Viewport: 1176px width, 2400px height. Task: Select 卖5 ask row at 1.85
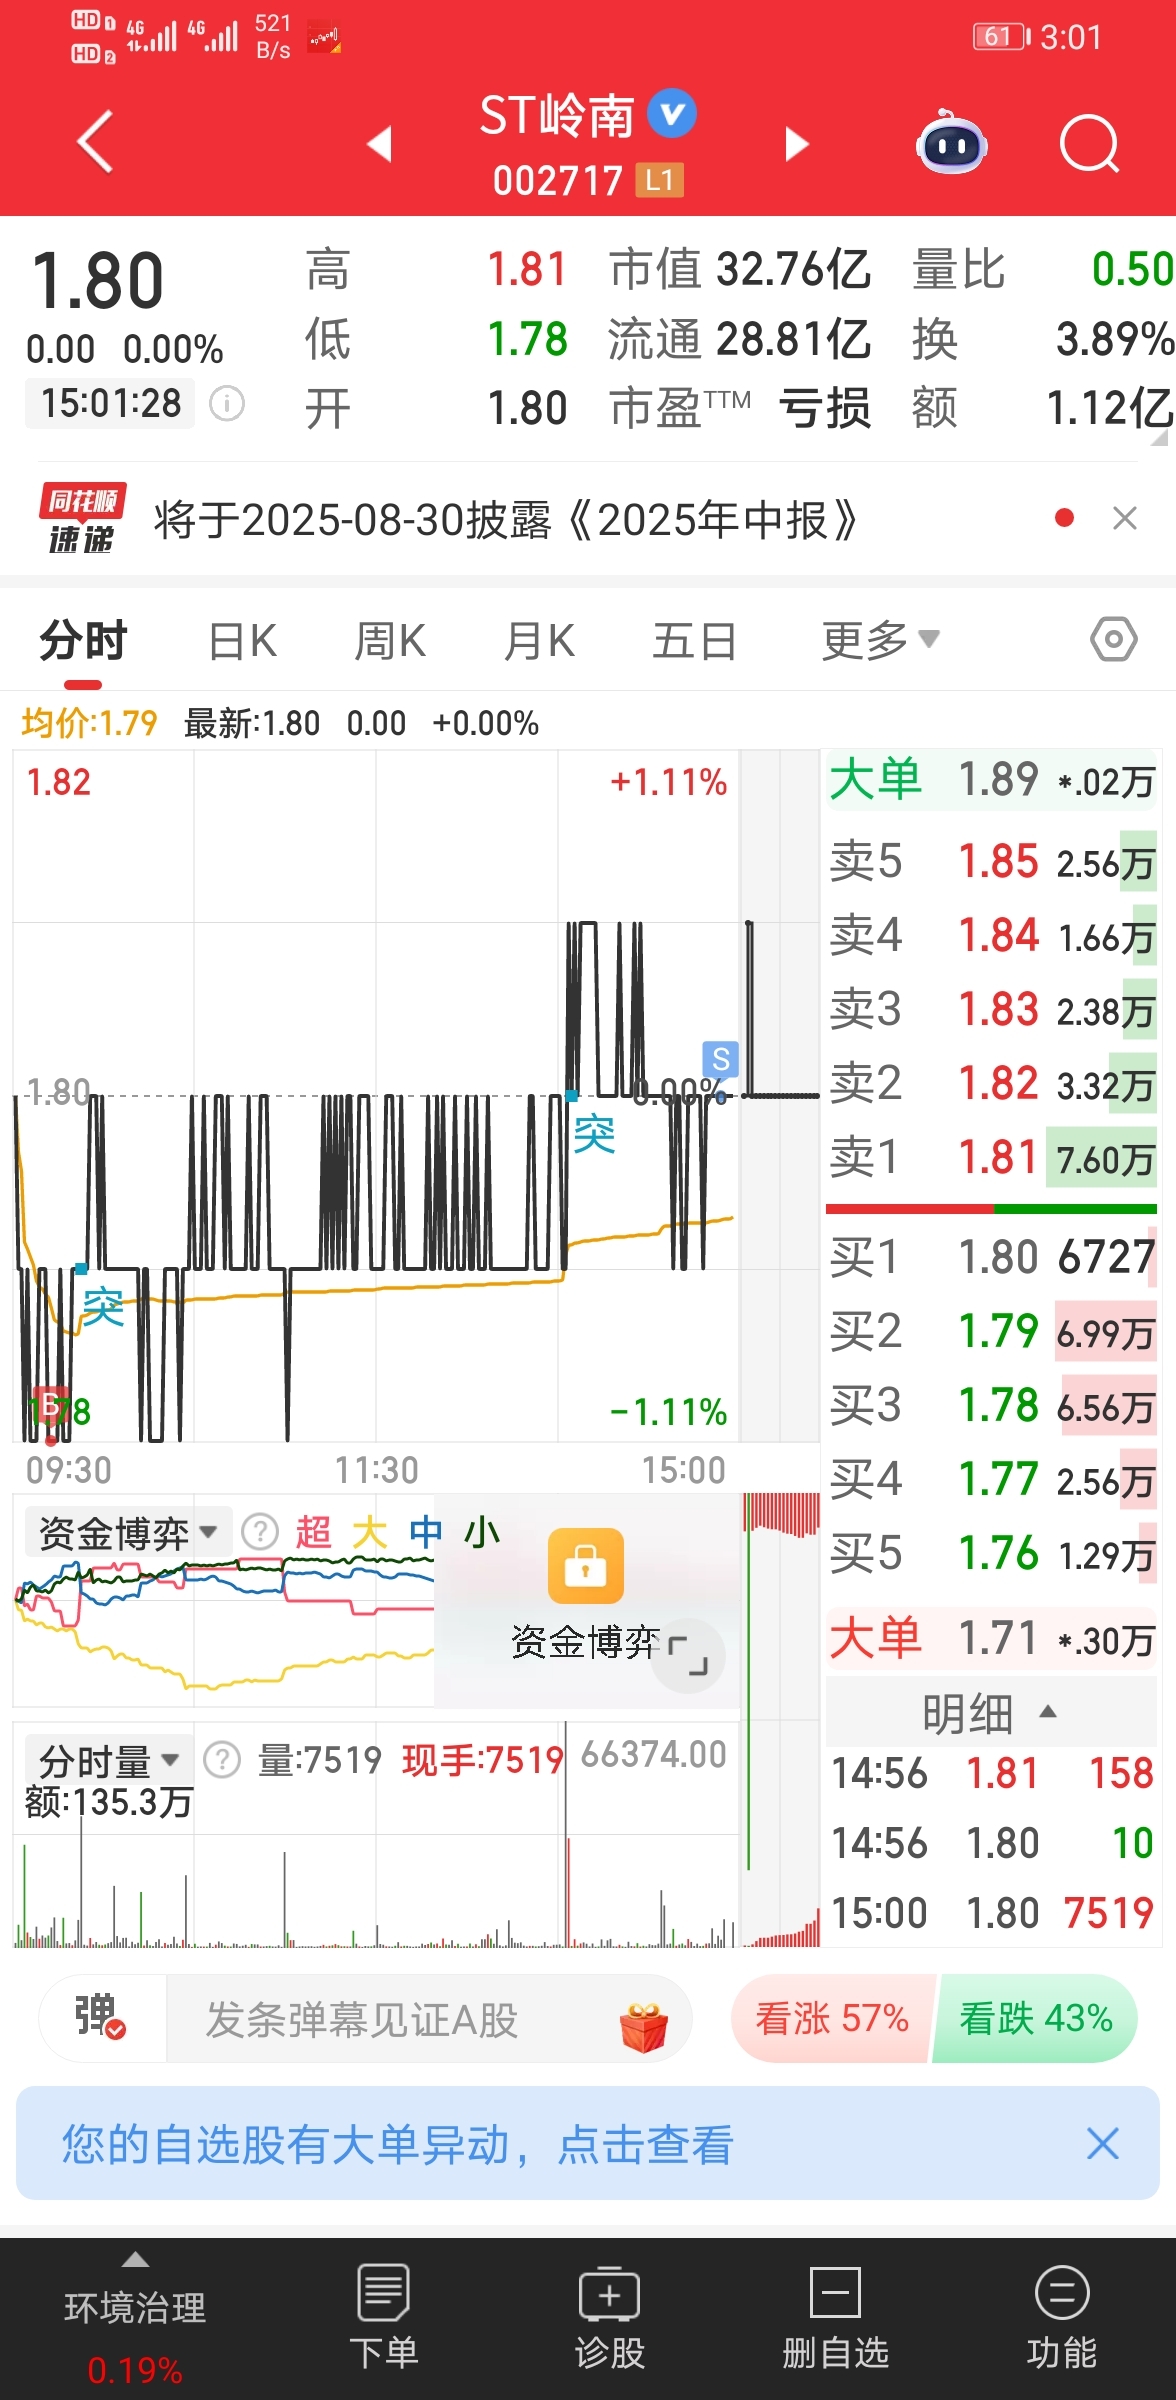pyautogui.click(x=992, y=862)
